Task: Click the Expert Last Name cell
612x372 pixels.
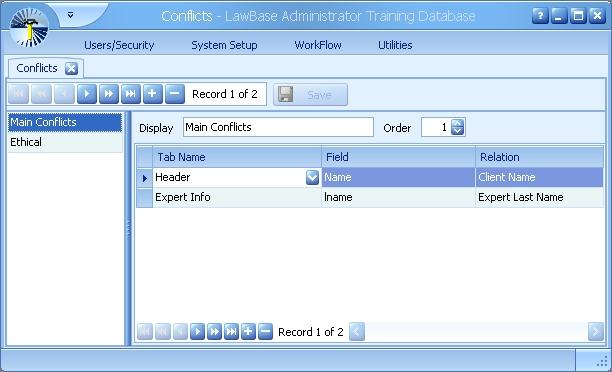Action: click(x=539, y=197)
